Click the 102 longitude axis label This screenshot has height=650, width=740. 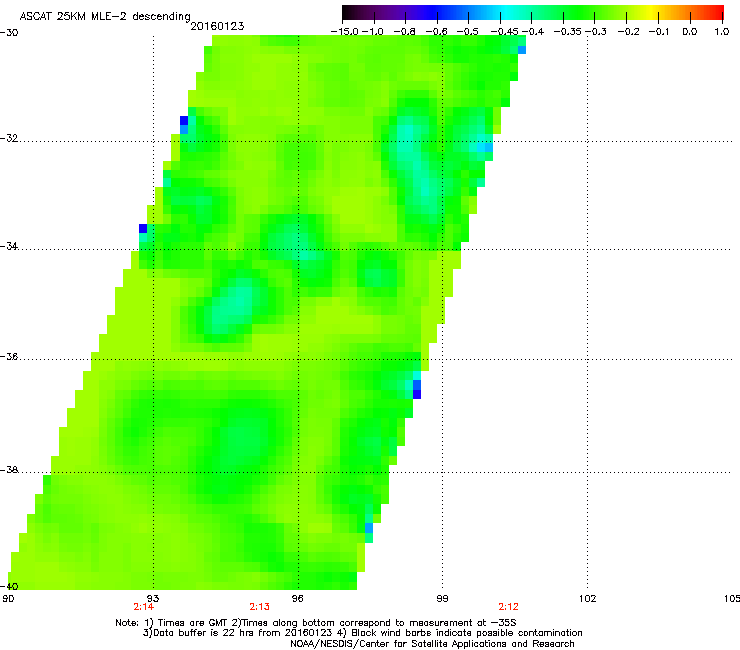[x=587, y=599]
